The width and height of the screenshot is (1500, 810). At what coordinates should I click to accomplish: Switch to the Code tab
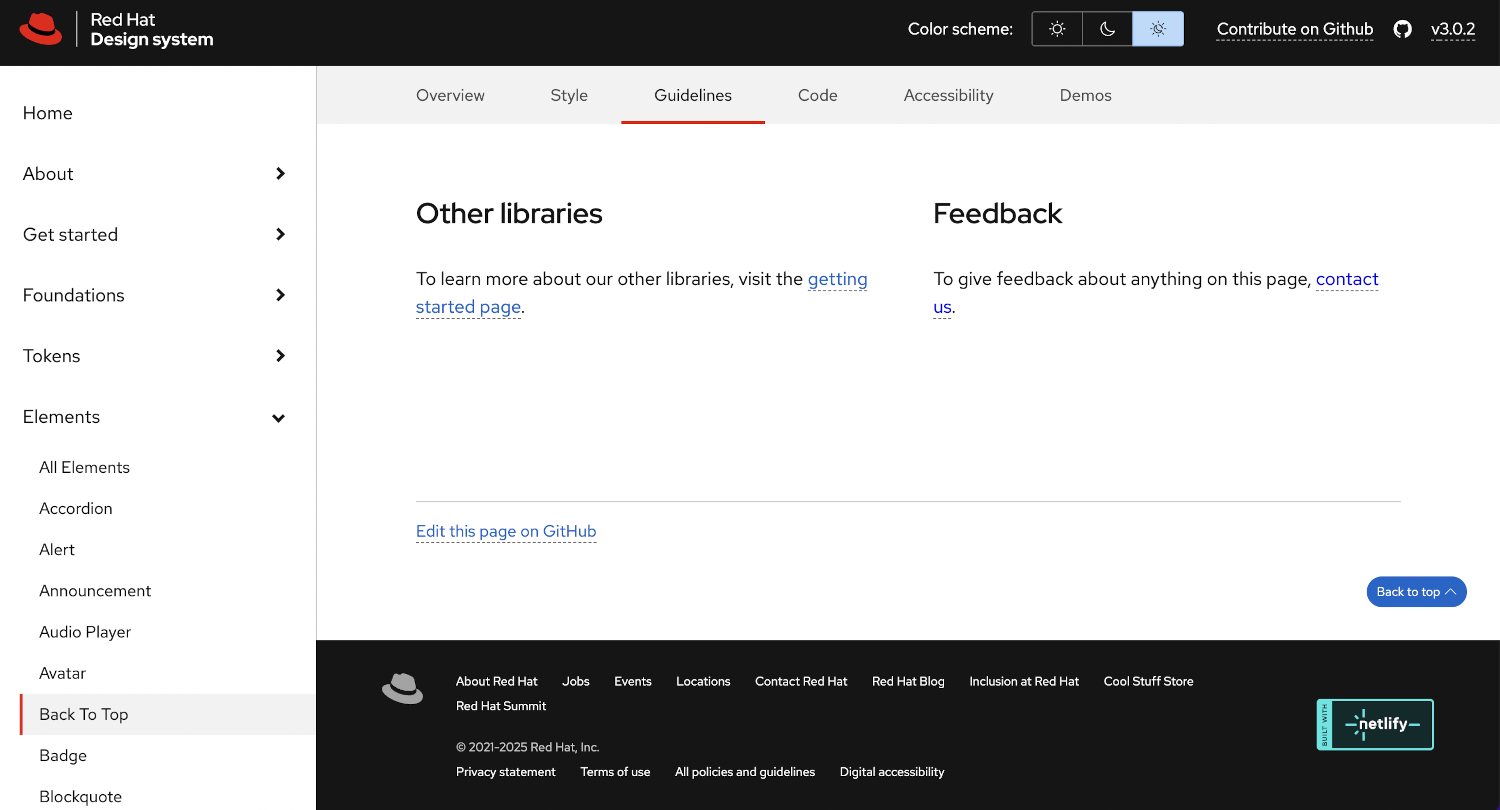(818, 95)
